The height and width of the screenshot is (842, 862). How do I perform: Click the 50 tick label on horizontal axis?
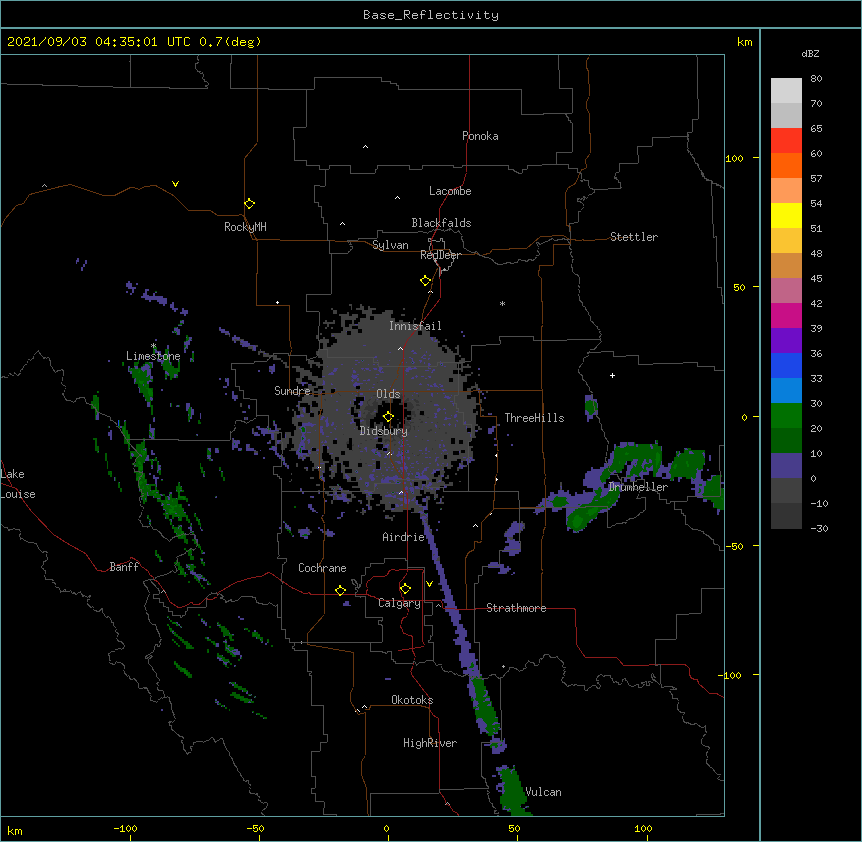[514, 828]
